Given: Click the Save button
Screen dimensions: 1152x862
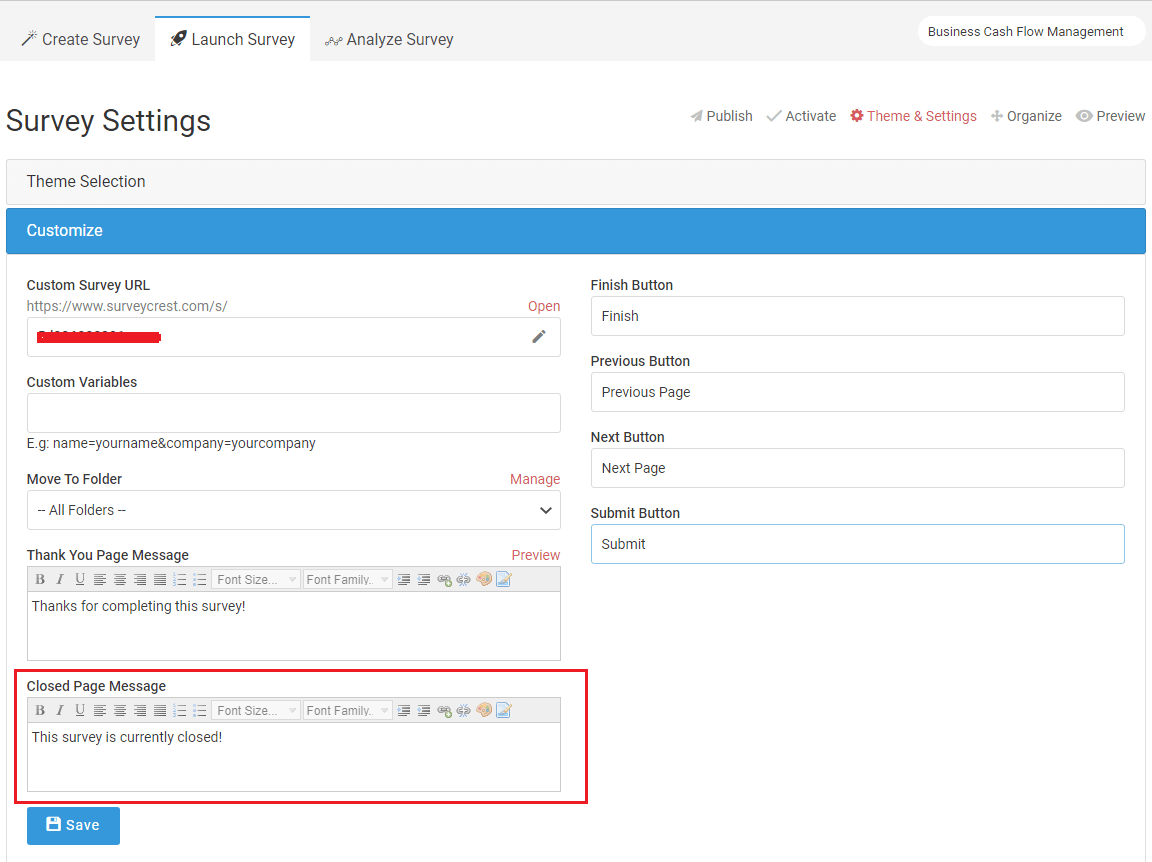Looking at the screenshot, I should [73, 825].
